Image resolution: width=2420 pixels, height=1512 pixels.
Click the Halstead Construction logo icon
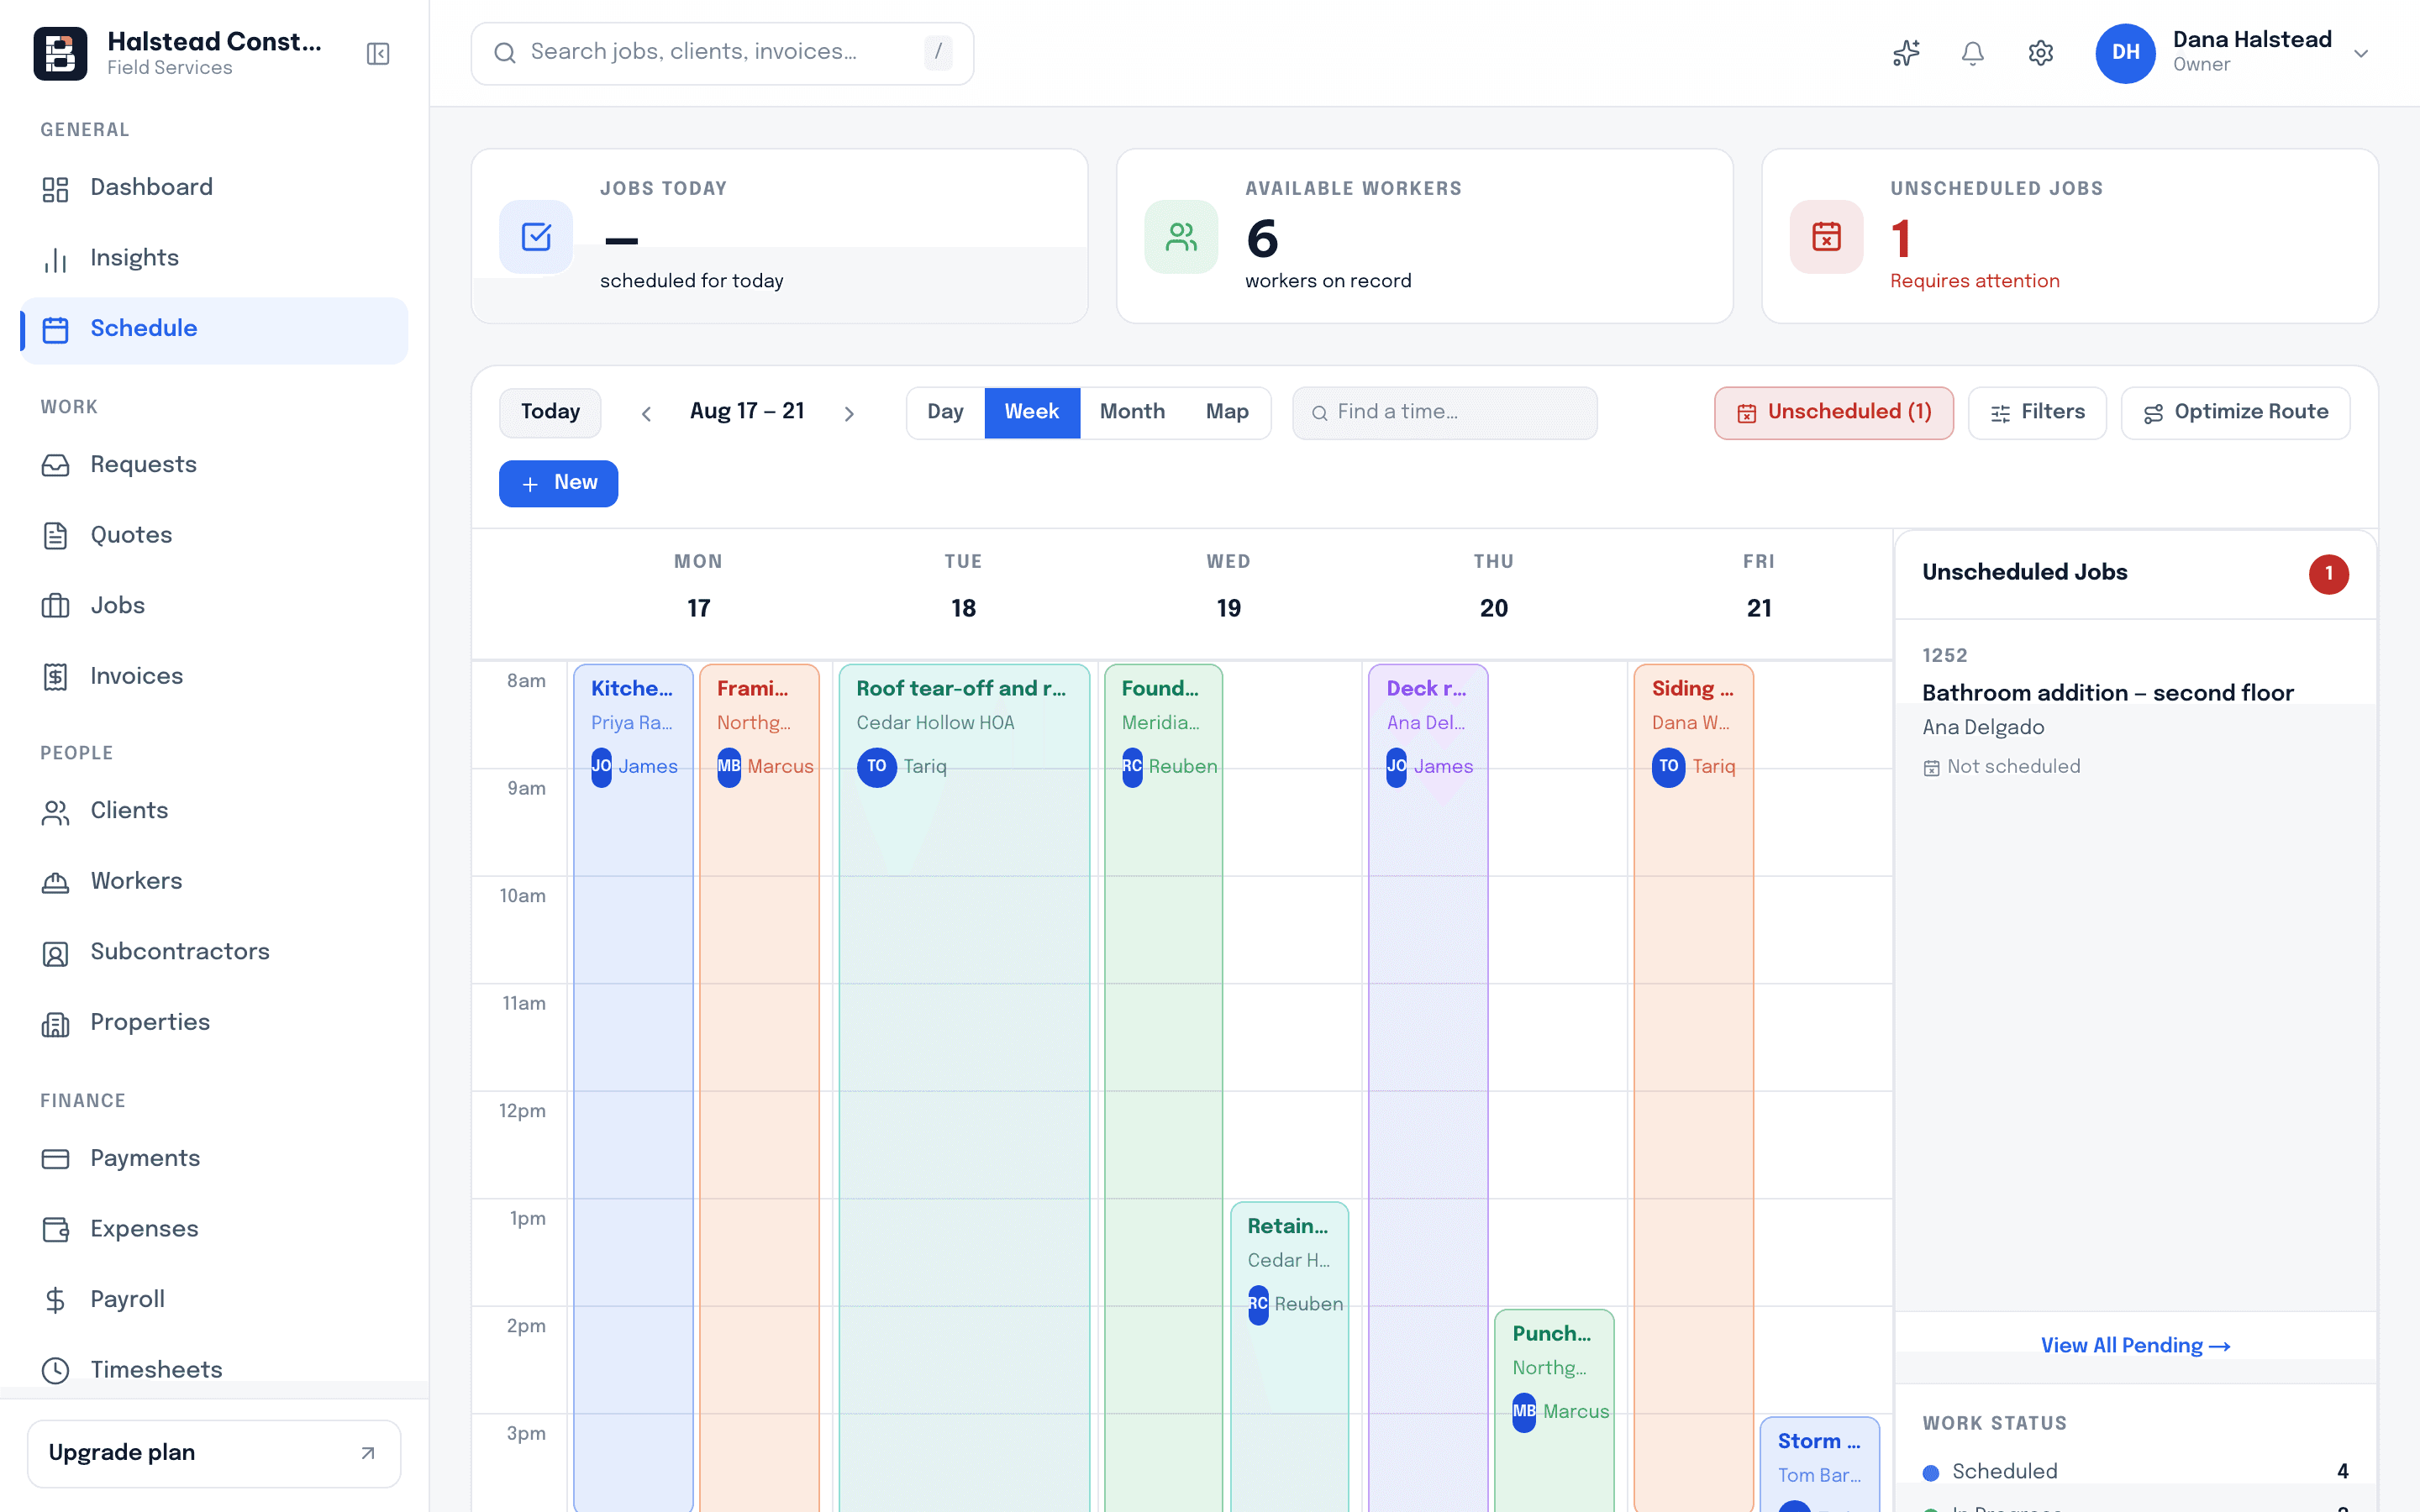tap(60, 53)
